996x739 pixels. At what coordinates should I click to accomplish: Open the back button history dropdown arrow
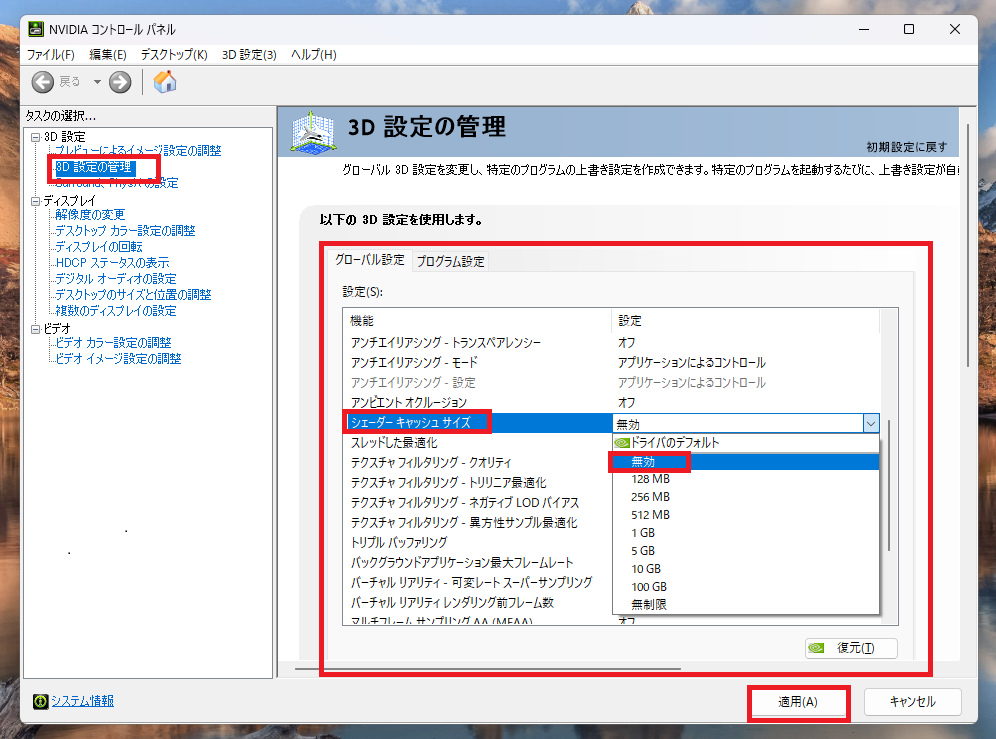click(x=97, y=82)
